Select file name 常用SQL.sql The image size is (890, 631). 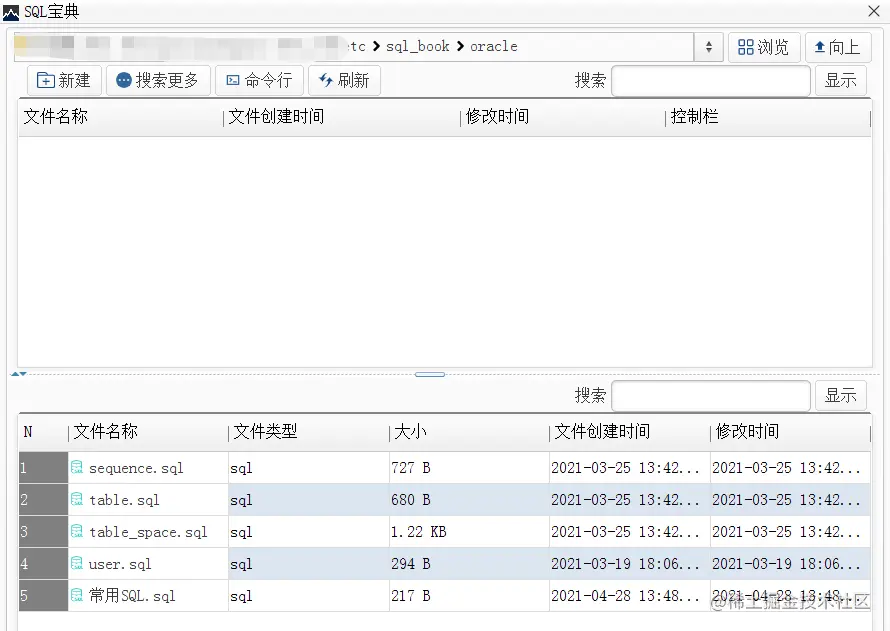[x=132, y=596]
